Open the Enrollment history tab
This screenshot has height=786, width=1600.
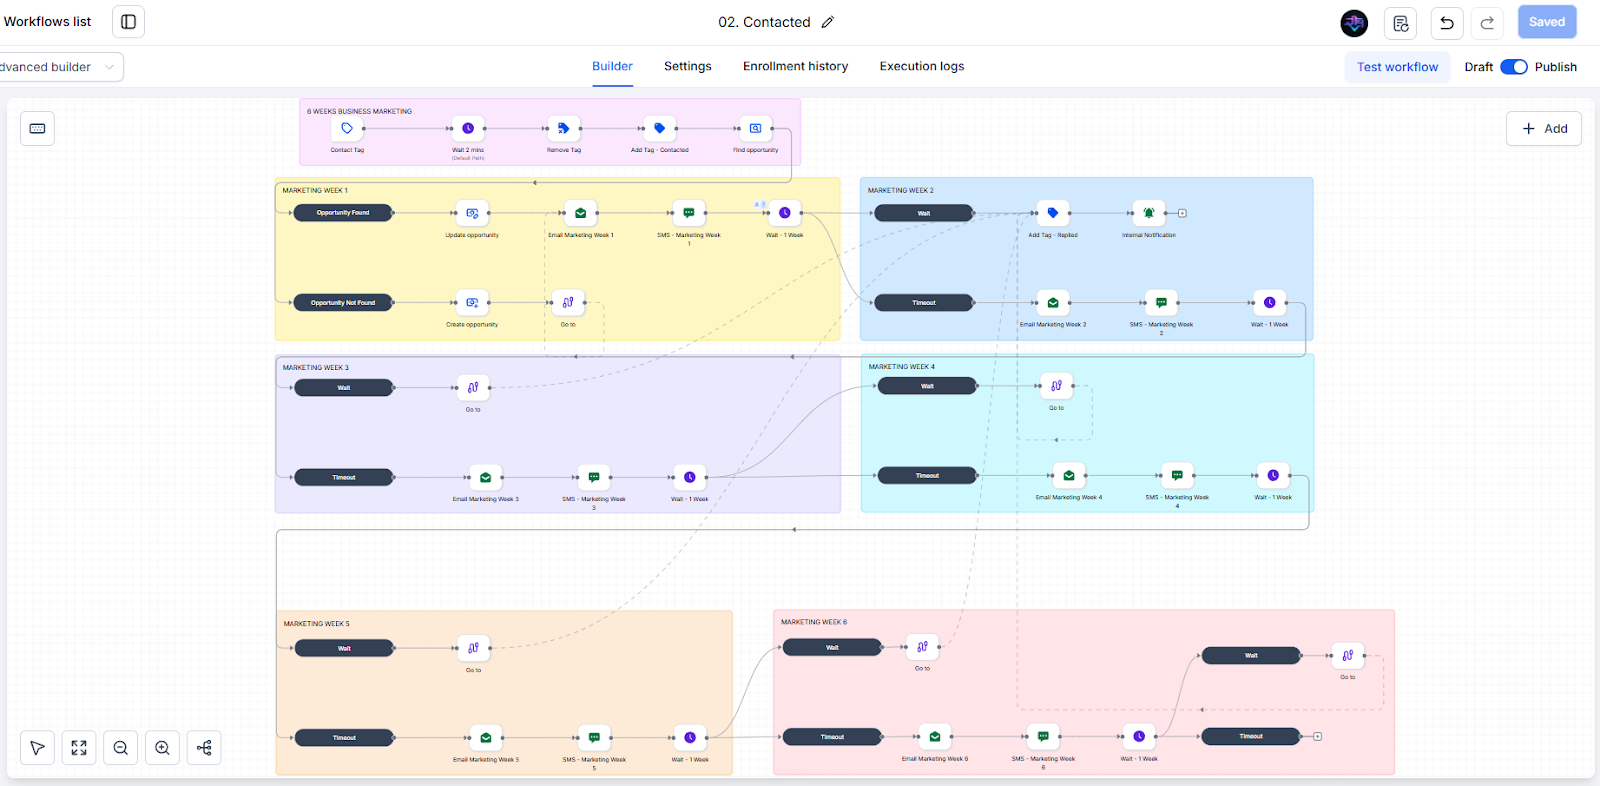coord(795,66)
